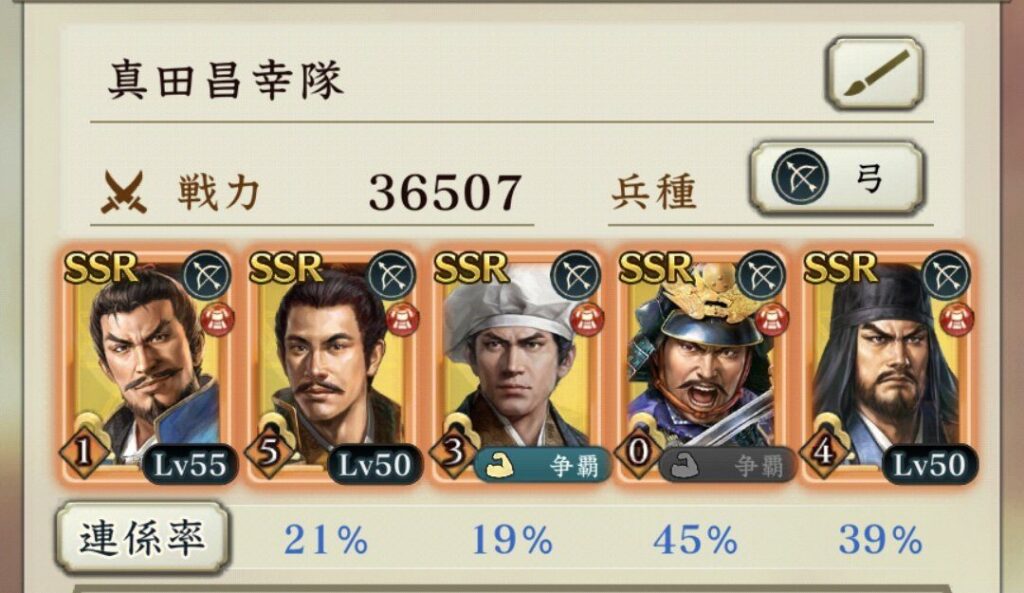
Task: Pick the helmeted shouting general card
Action: [703, 367]
